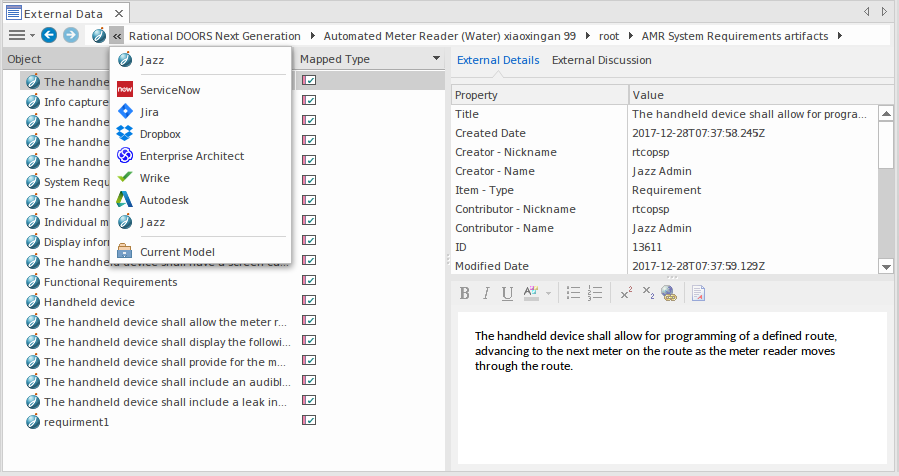Insert hyperlink with globe icon

[x=669, y=293]
